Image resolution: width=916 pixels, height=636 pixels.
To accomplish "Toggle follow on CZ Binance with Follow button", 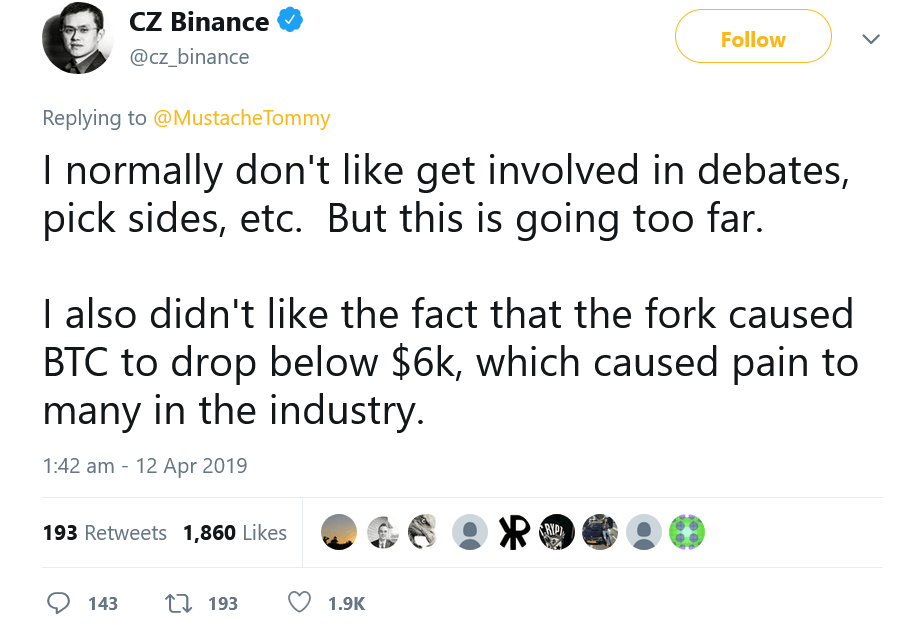I will 753,37.
